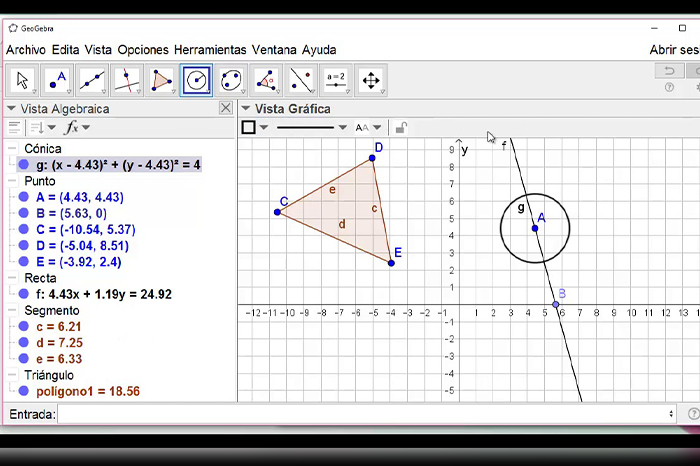Viewport: 700px width, 466px height.
Task: Select the Point tool
Action: 59,80
